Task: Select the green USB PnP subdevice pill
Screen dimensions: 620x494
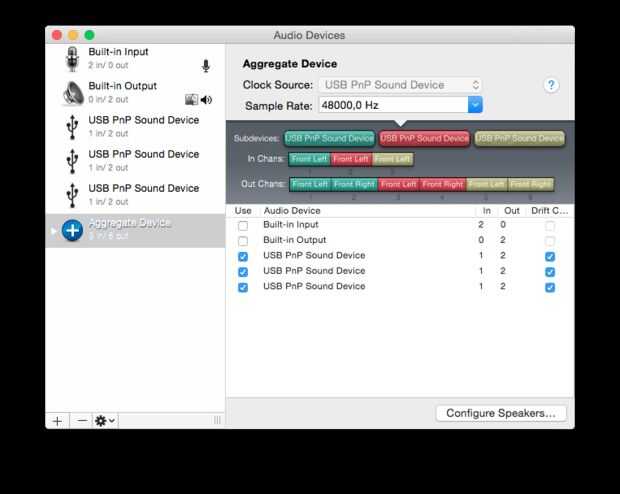Action: tap(329, 138)
